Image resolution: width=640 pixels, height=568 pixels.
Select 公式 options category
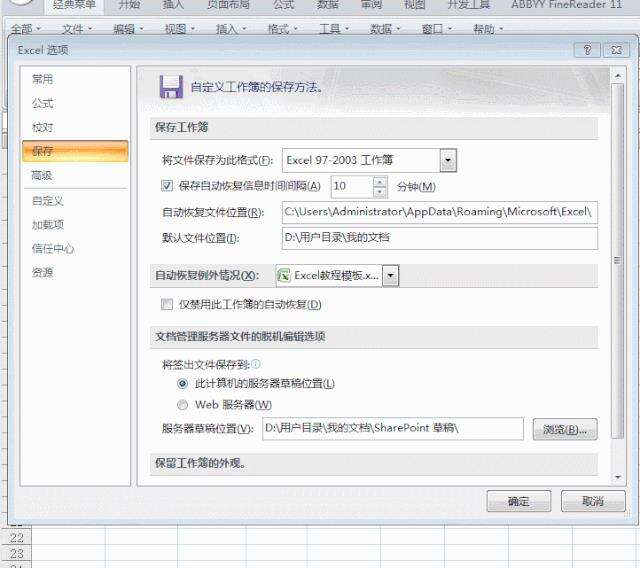[75, 103]
